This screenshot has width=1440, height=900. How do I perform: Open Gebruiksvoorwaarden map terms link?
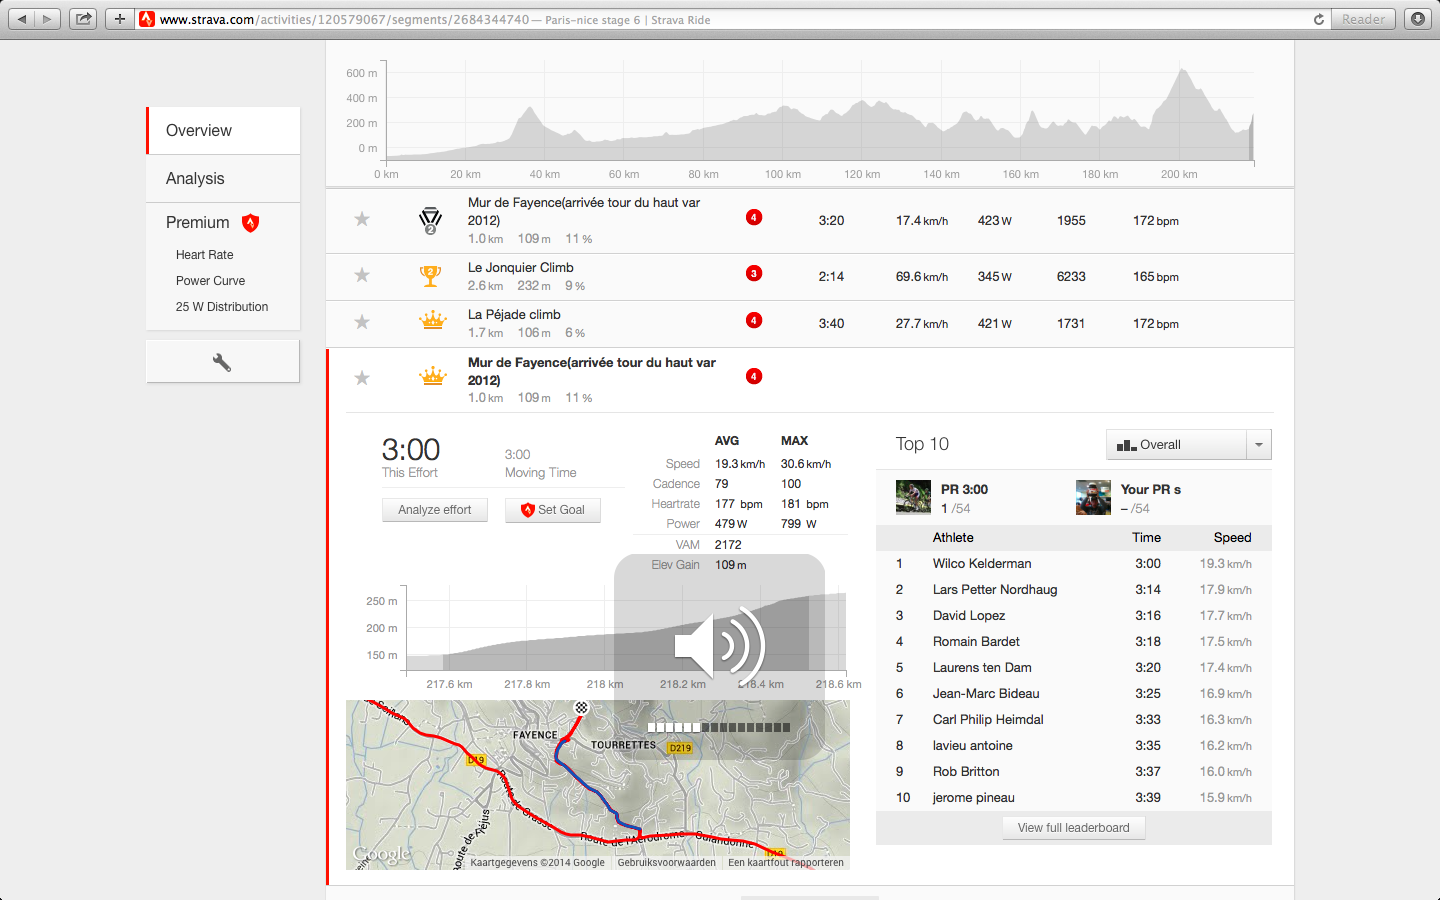pos(667,863)
